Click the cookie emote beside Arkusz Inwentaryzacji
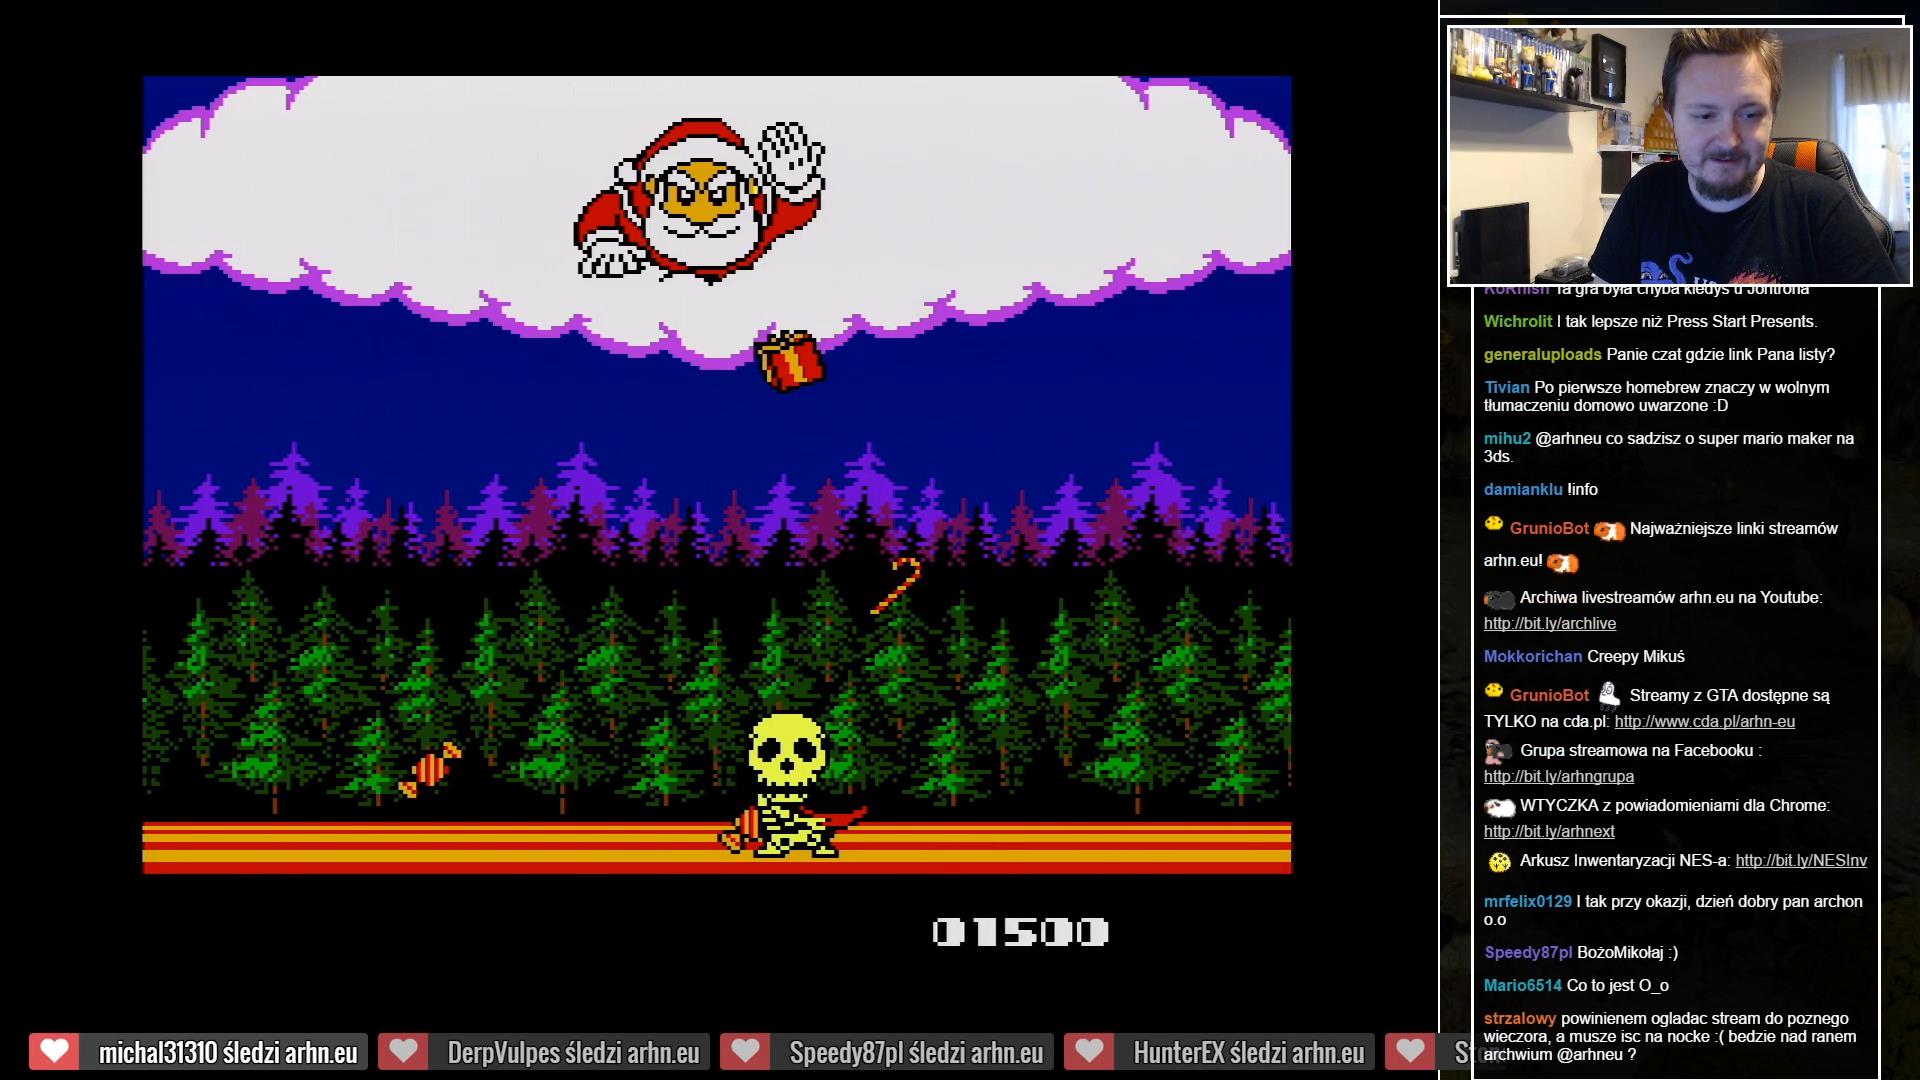This screenshot has height=1080, width=1920. [x=1499, y=861]
